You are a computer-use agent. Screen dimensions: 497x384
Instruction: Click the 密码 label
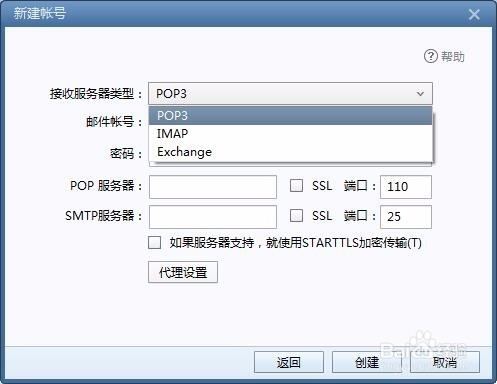[126, 153]
